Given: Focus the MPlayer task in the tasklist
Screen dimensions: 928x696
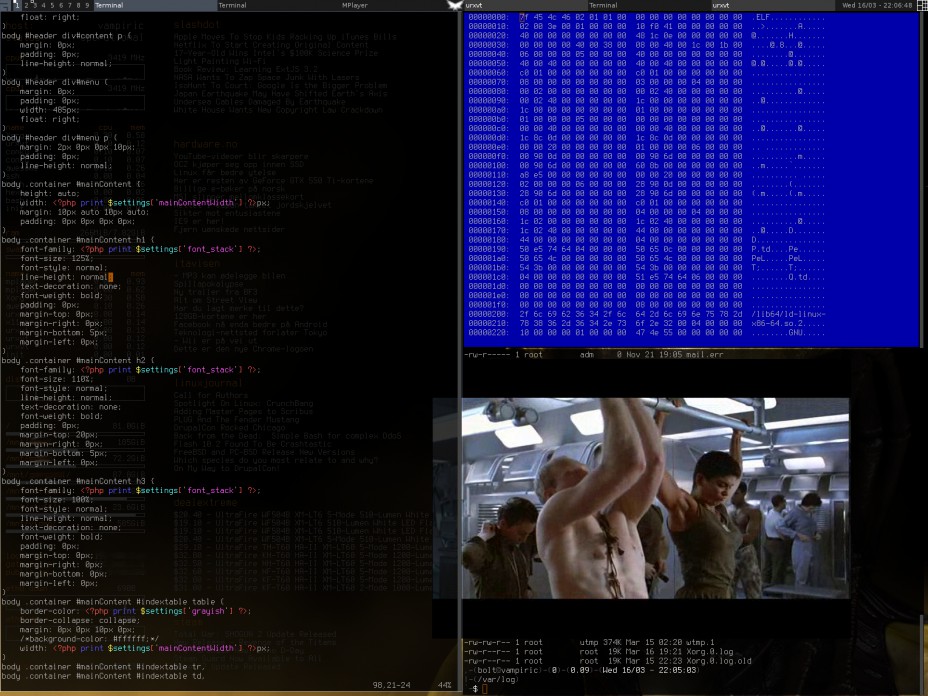Looking at the screenshot, I should [x=394, y=5].
